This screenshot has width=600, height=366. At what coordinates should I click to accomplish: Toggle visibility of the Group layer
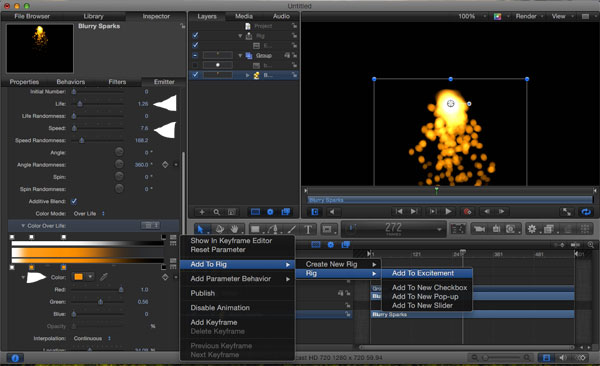tap(195, 55)
